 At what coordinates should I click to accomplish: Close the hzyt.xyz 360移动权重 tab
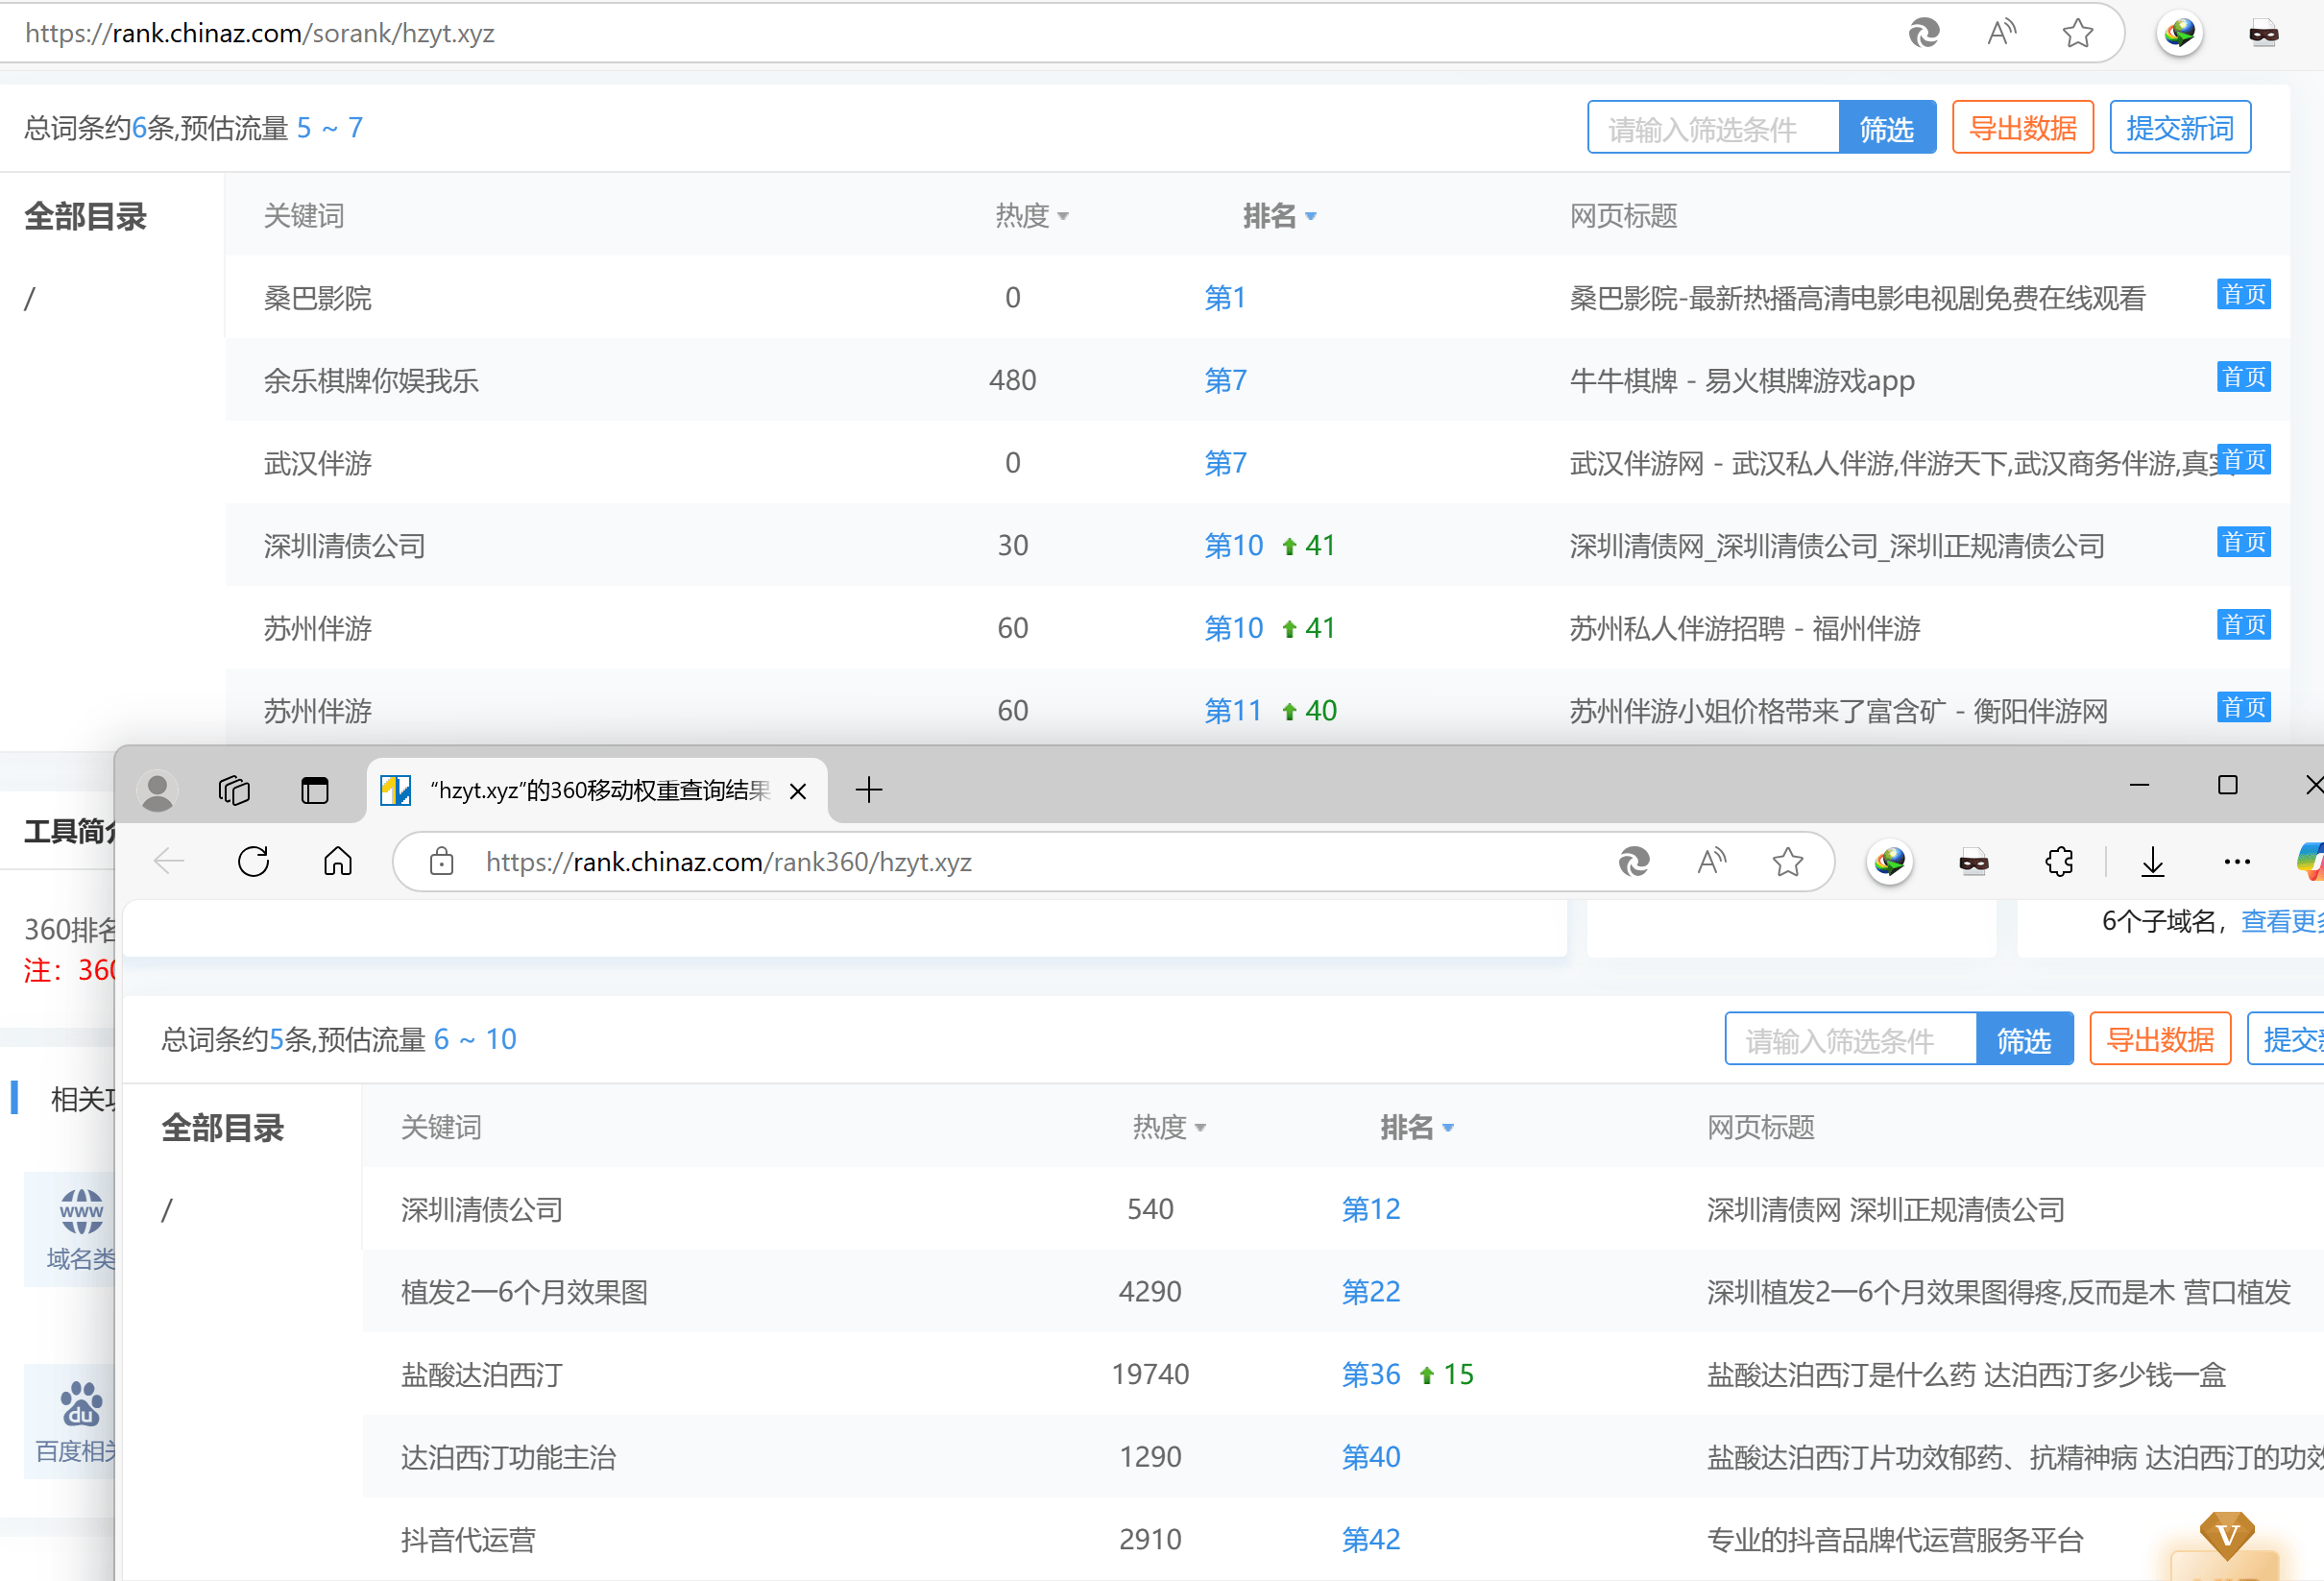click(798, 791)
